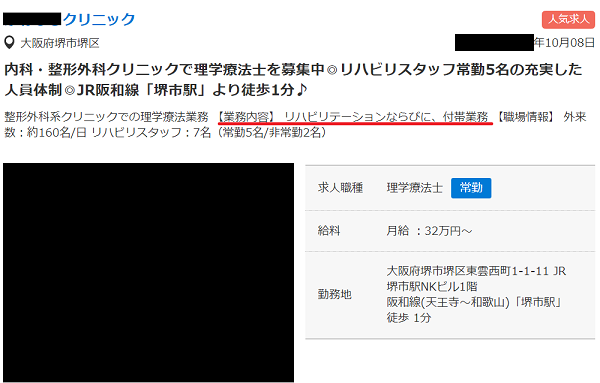Select the job headline starting 内科・整形外科クリニック
Image resolution: width=600 pixels, height=383 pixels.
coord(293,80)
